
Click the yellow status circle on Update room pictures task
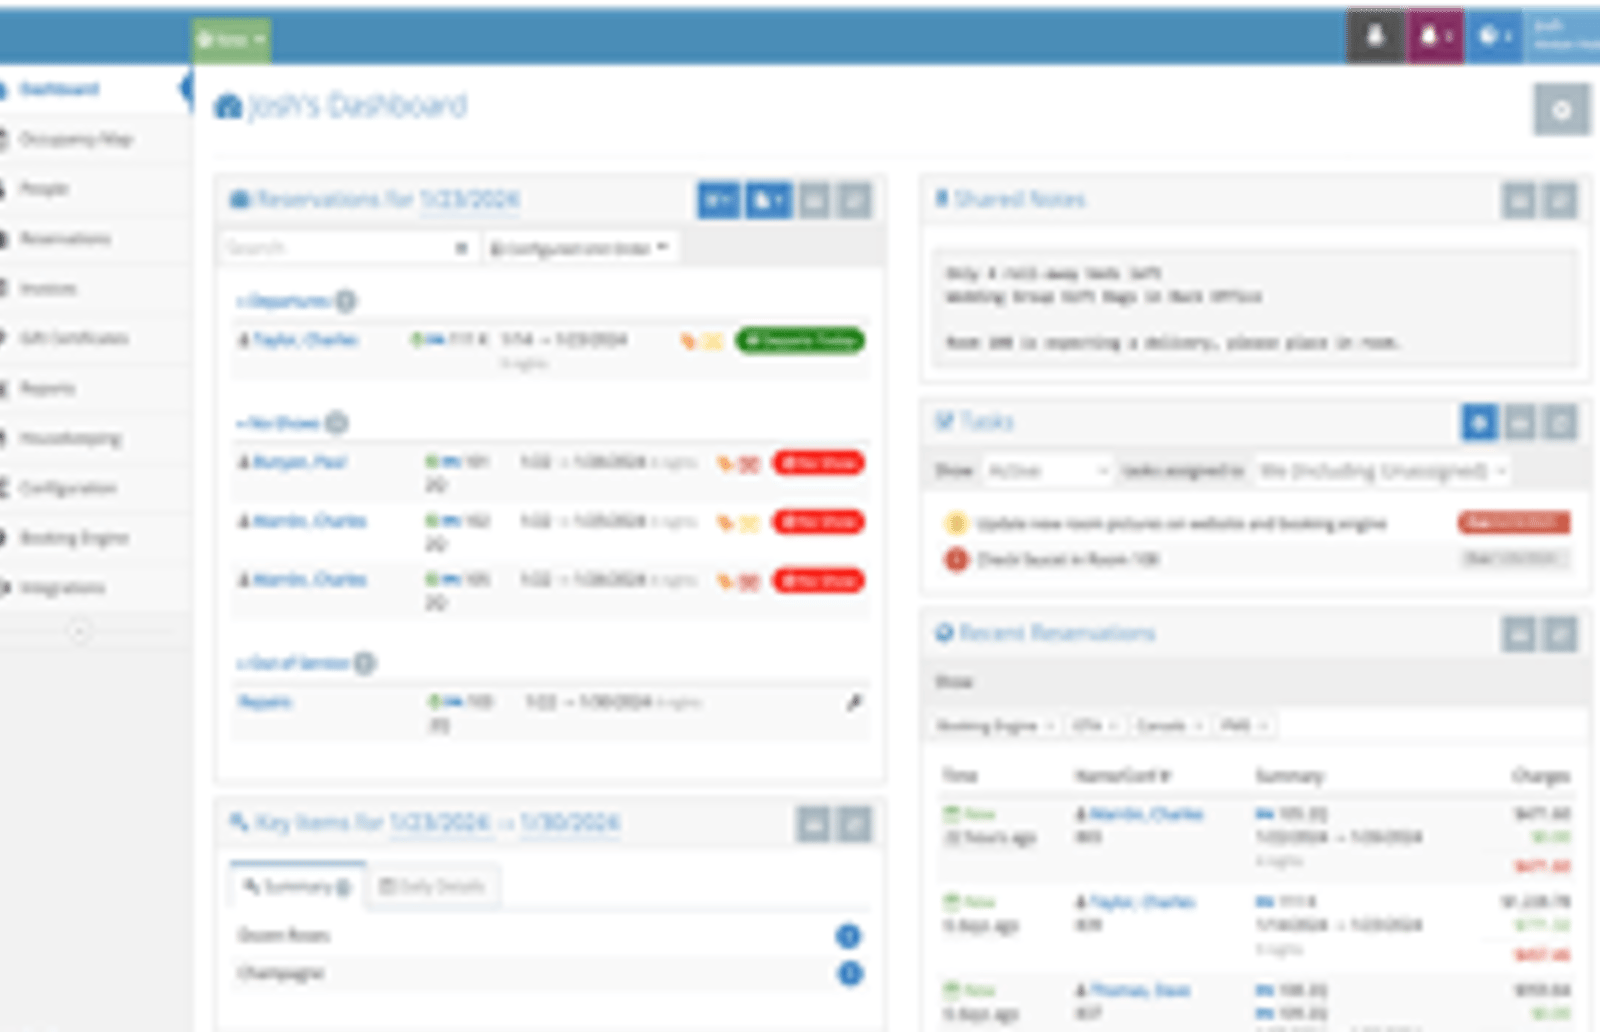(956, 523)
